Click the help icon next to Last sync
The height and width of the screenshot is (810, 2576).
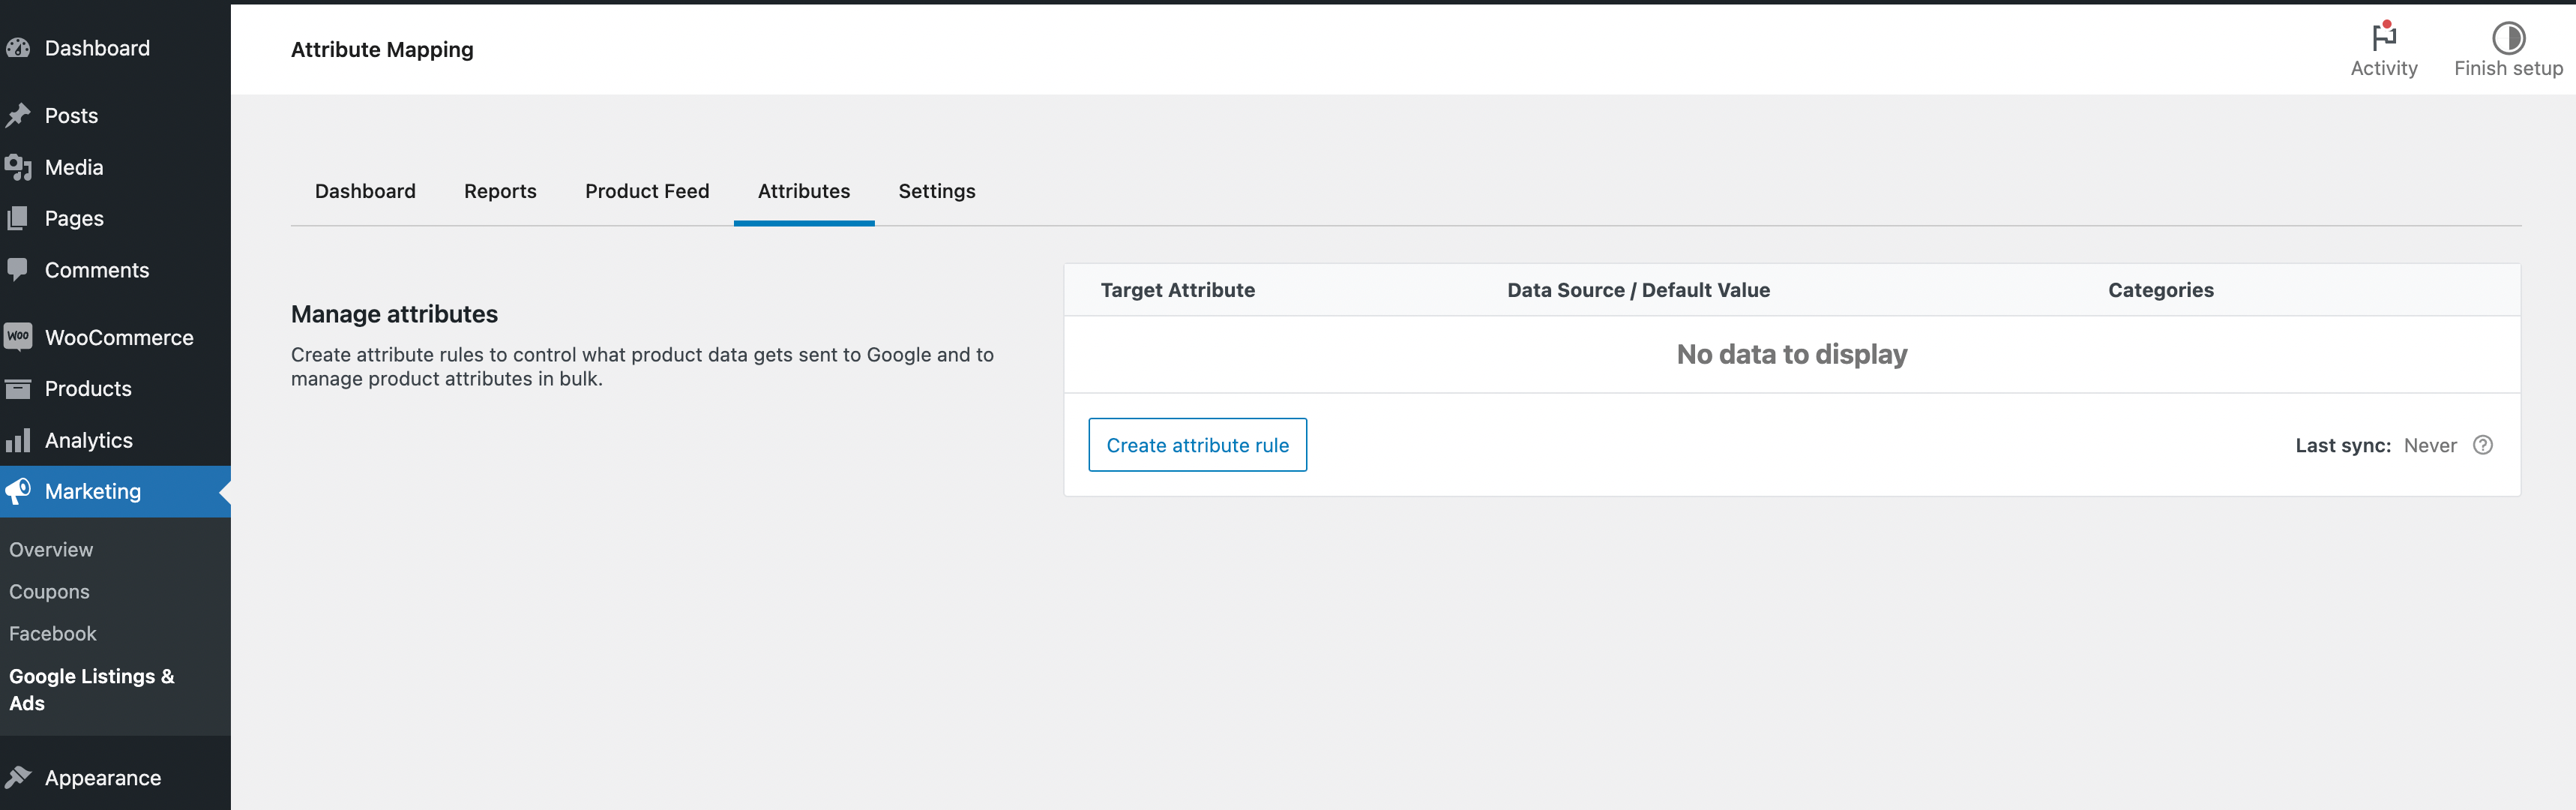tap(2484, 445)
